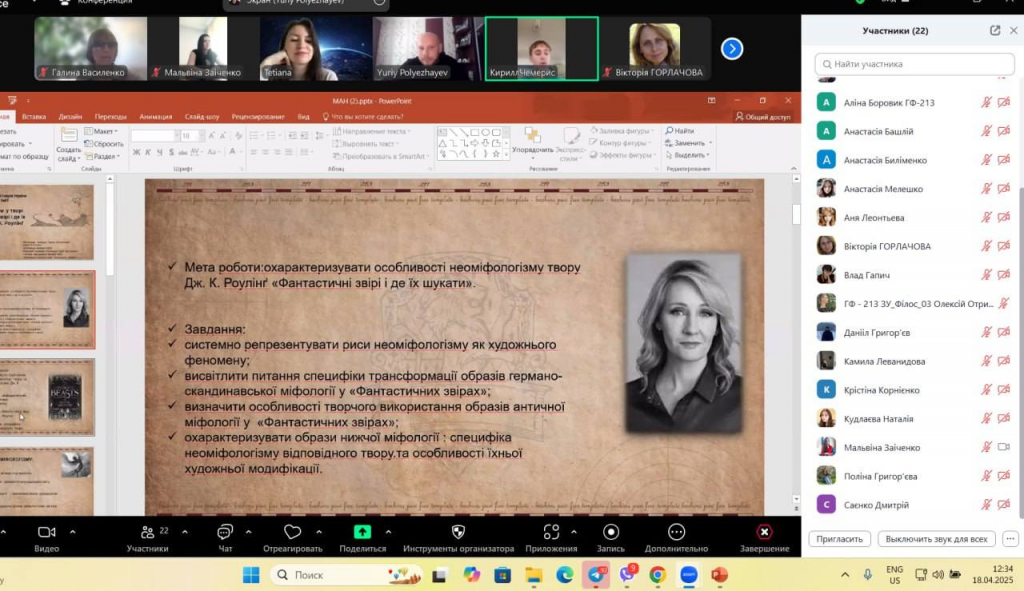Viewport: 1024px width, 591px height.
Task: Click the green Share screen icon
Action: (362, 532)
